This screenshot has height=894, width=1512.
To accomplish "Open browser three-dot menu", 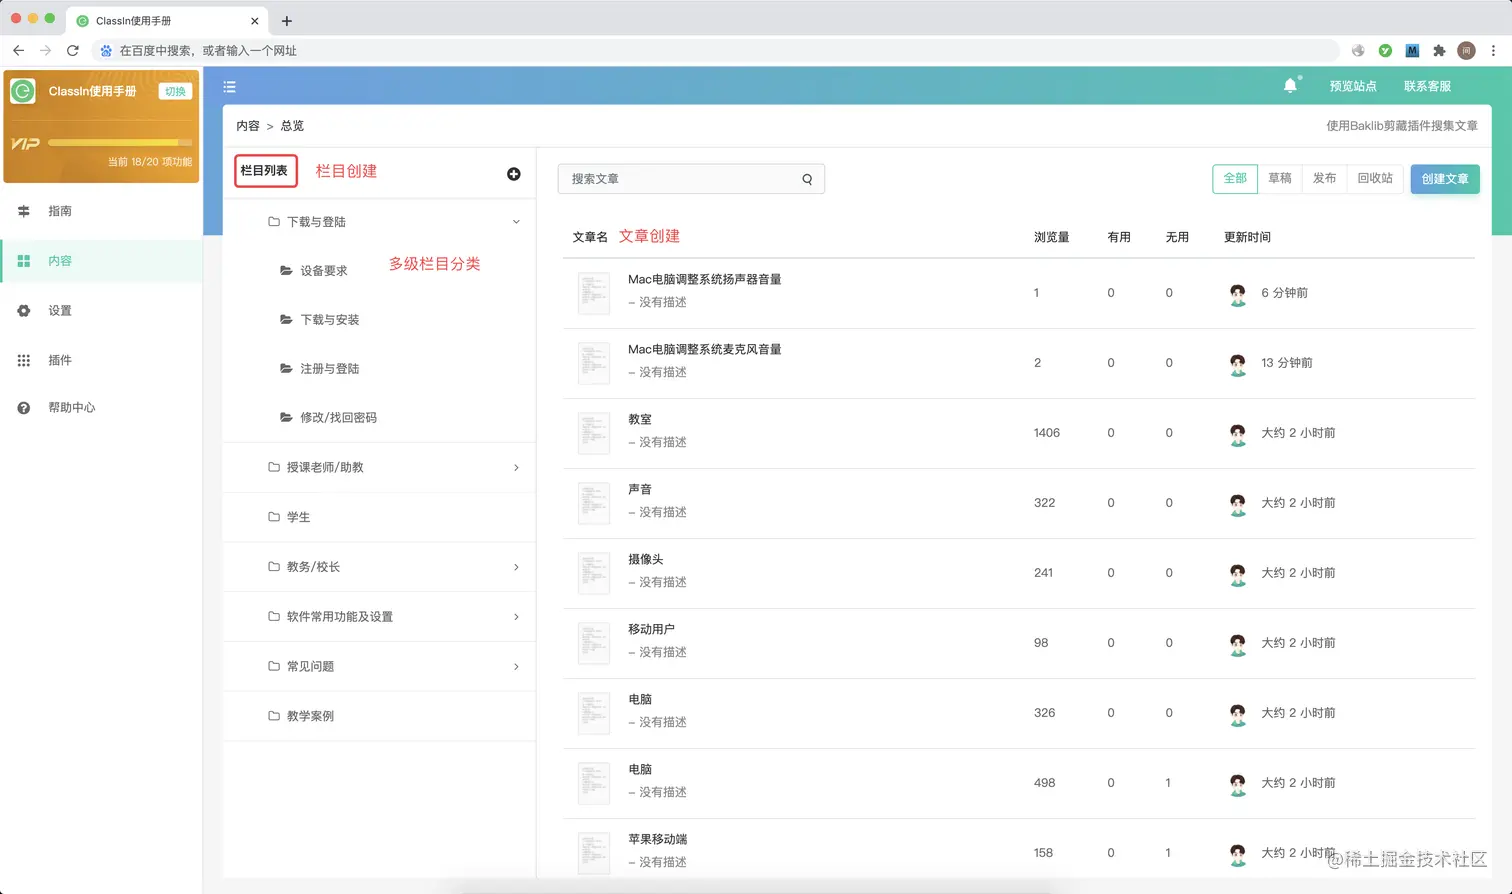I will point(1493,50).
